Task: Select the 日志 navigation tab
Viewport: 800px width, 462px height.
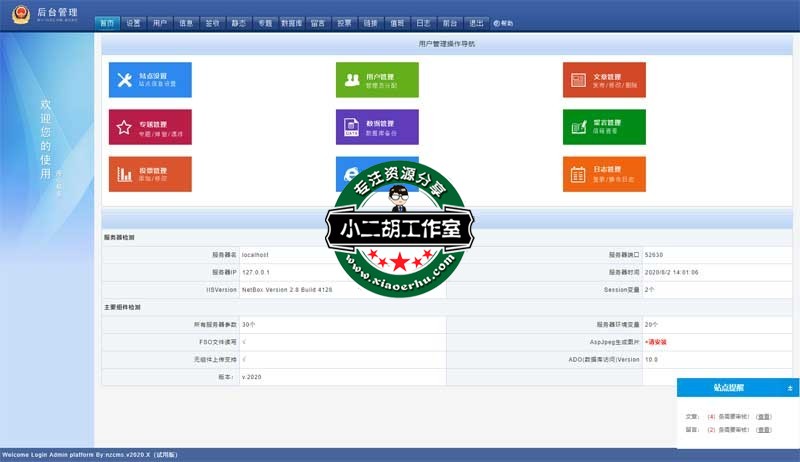Action: click(x=423, y=23)
